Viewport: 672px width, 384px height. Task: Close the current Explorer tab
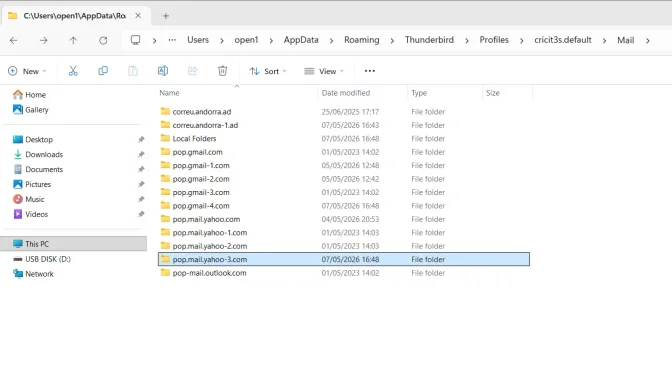(138, 15)
